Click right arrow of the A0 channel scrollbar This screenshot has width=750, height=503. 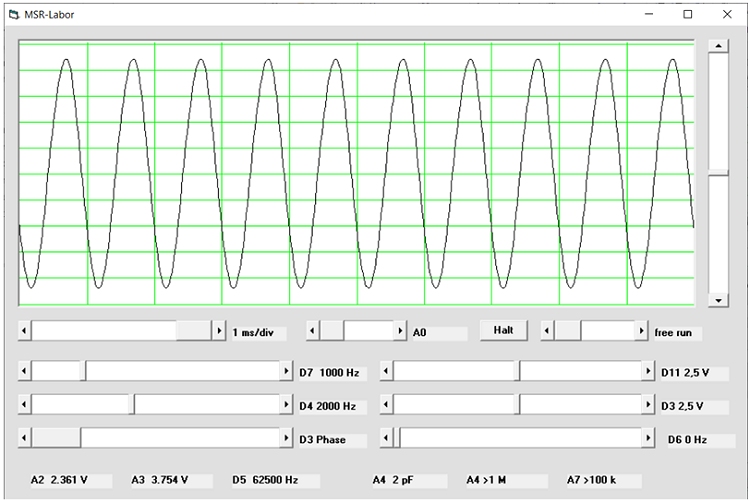402,331
